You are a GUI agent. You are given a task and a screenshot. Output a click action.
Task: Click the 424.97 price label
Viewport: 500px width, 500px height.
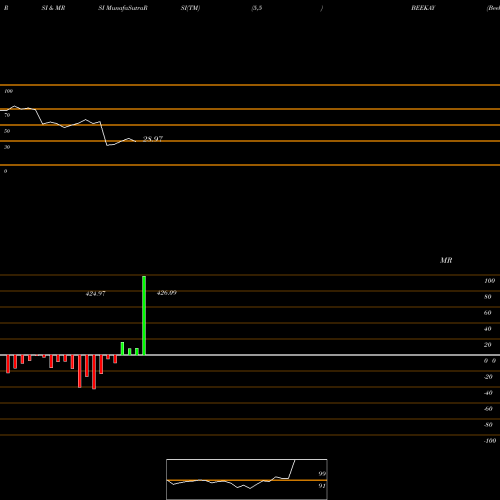pyautogui.click(x=96, y=294)
